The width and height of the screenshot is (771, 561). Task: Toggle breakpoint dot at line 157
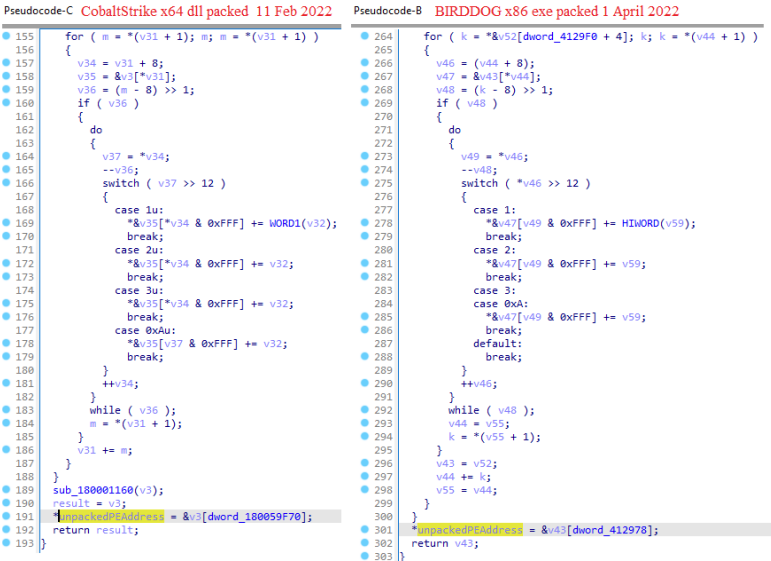click(x=6, y=62)
